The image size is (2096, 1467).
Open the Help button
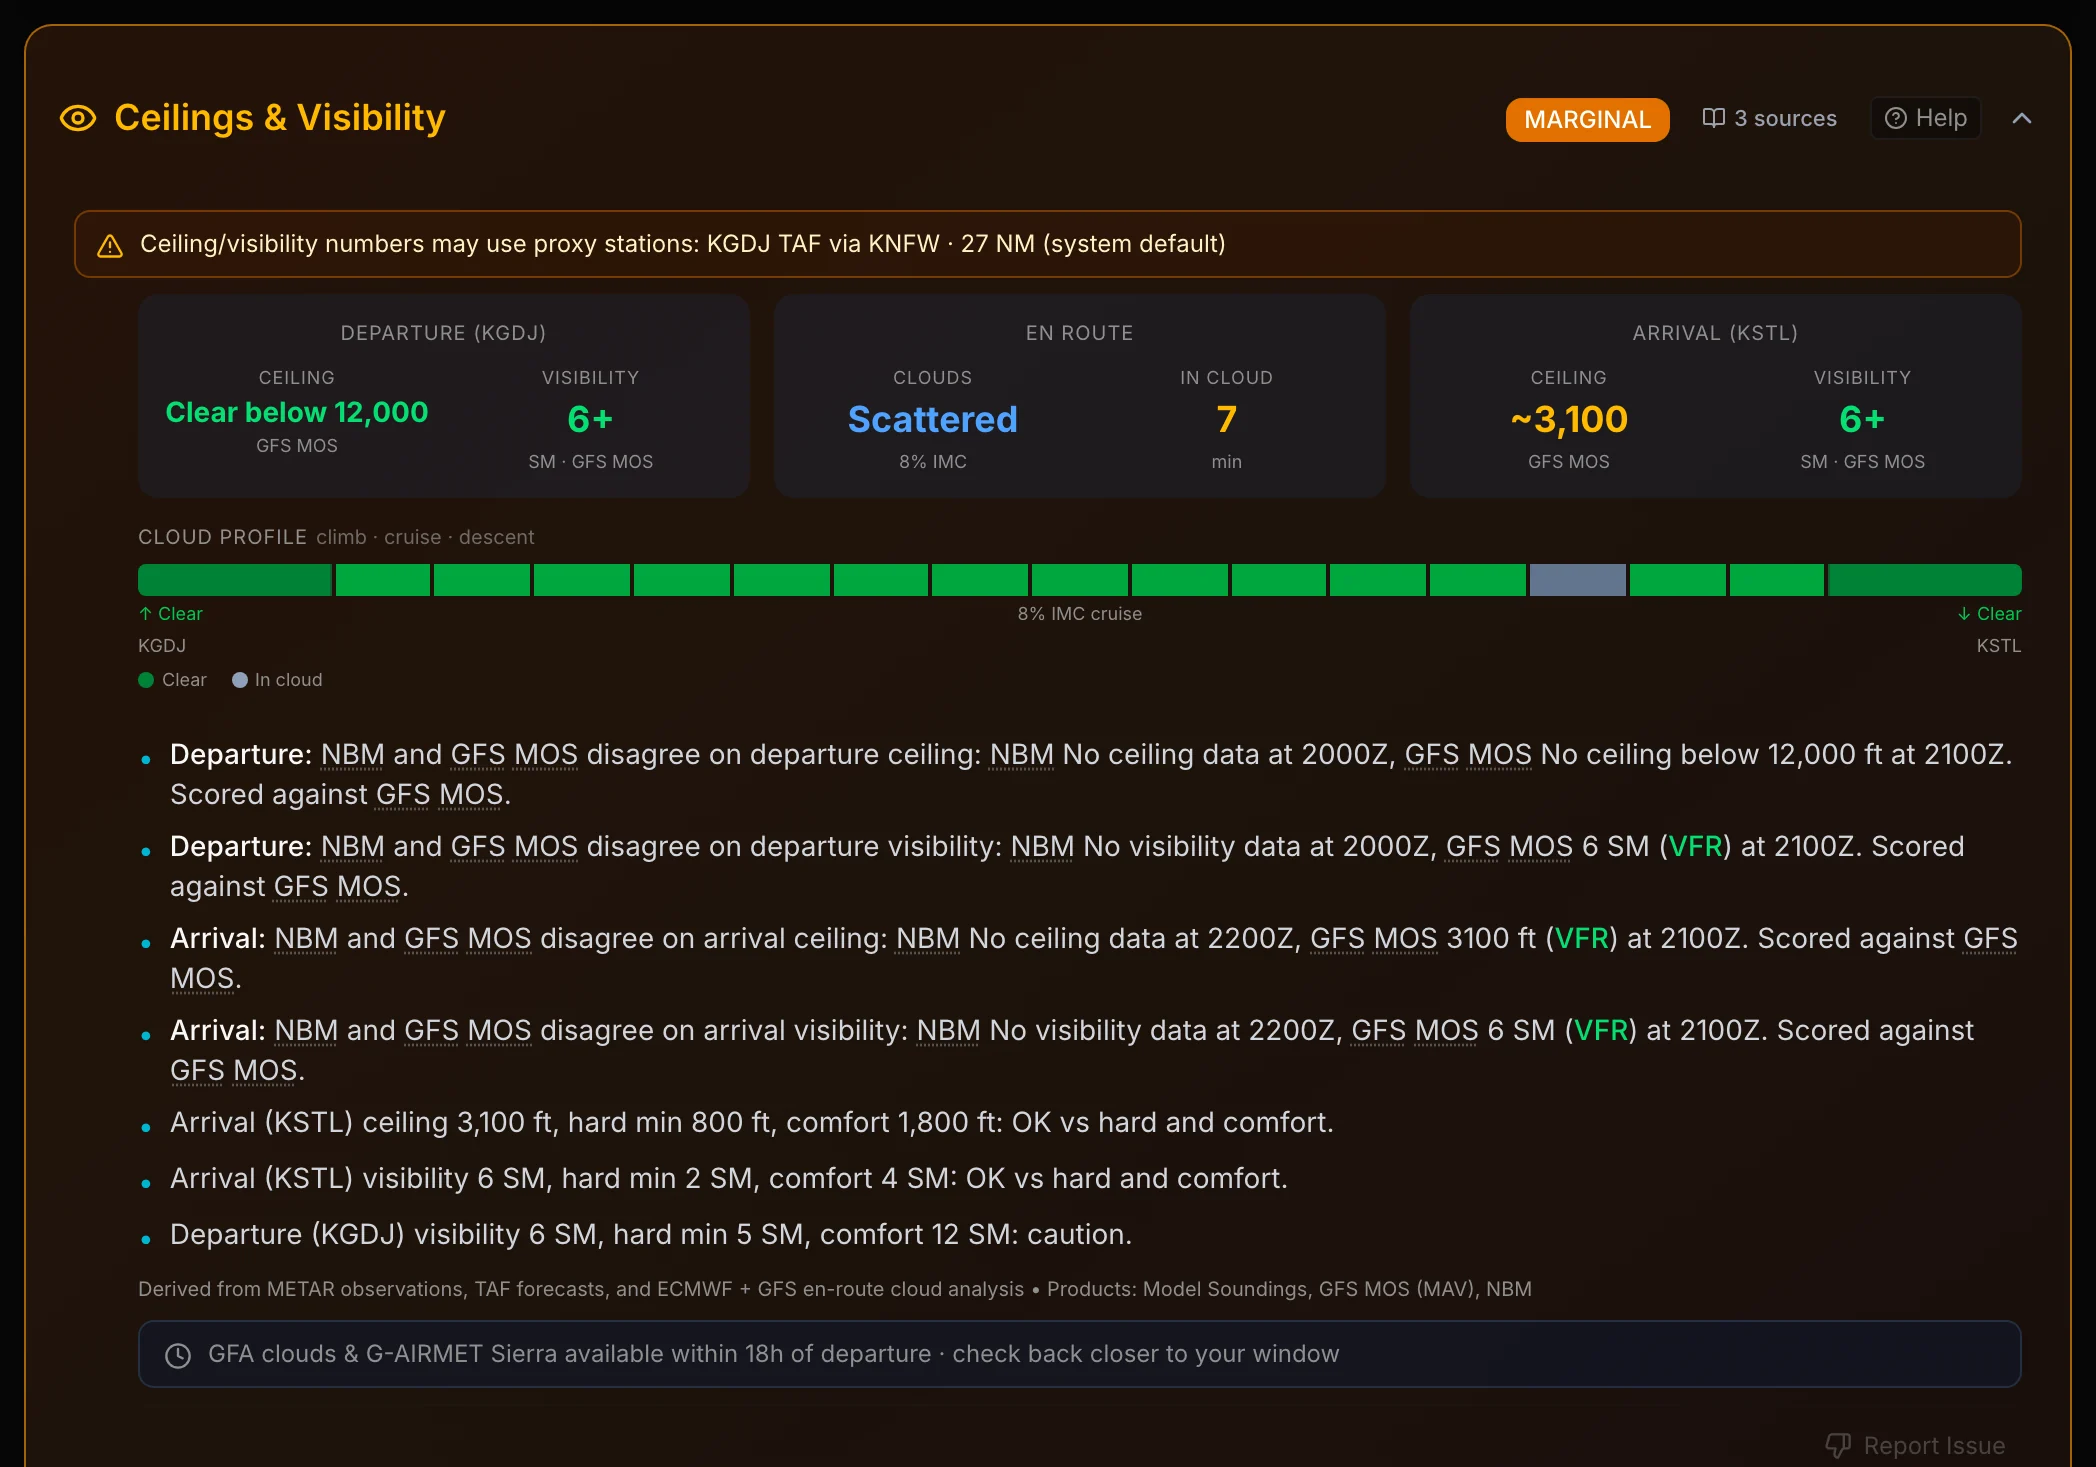tap(1925, 118)
